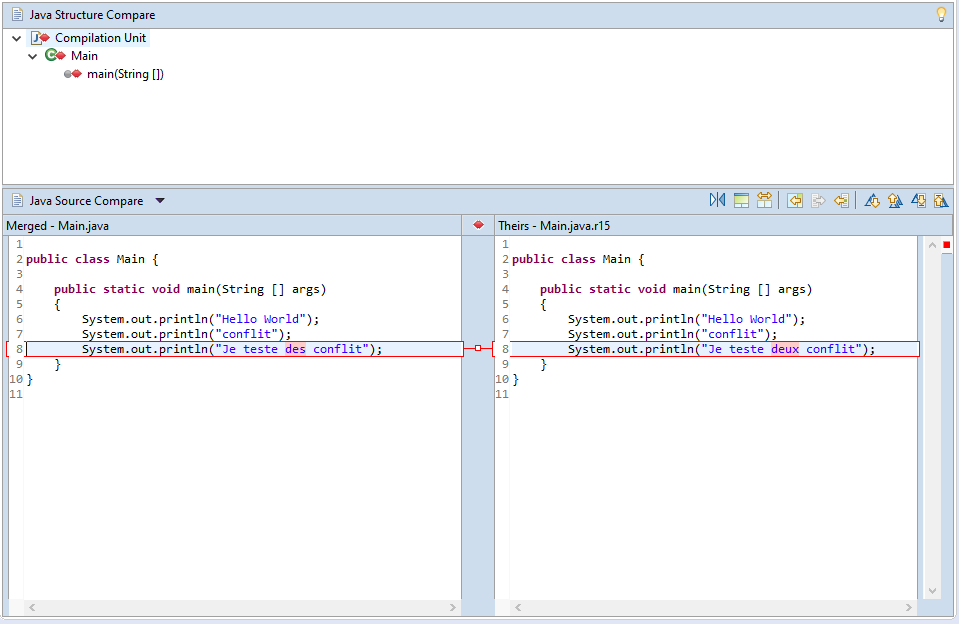Open the Java Source Compare dropdown arrow
This screenshot has width=959, height=624.
160,201
